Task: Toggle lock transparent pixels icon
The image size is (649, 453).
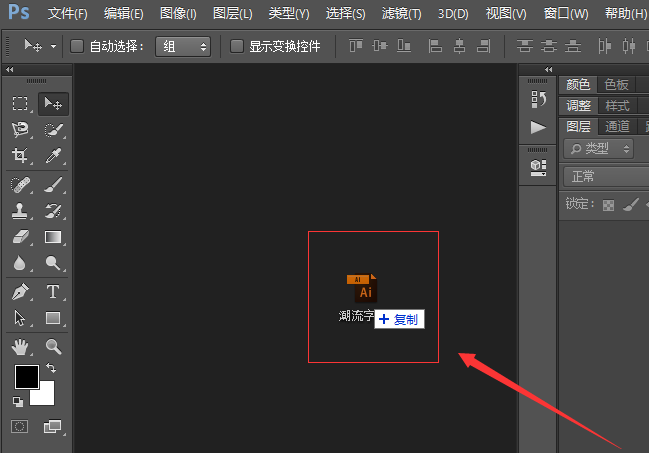Action: pos(607,205)
